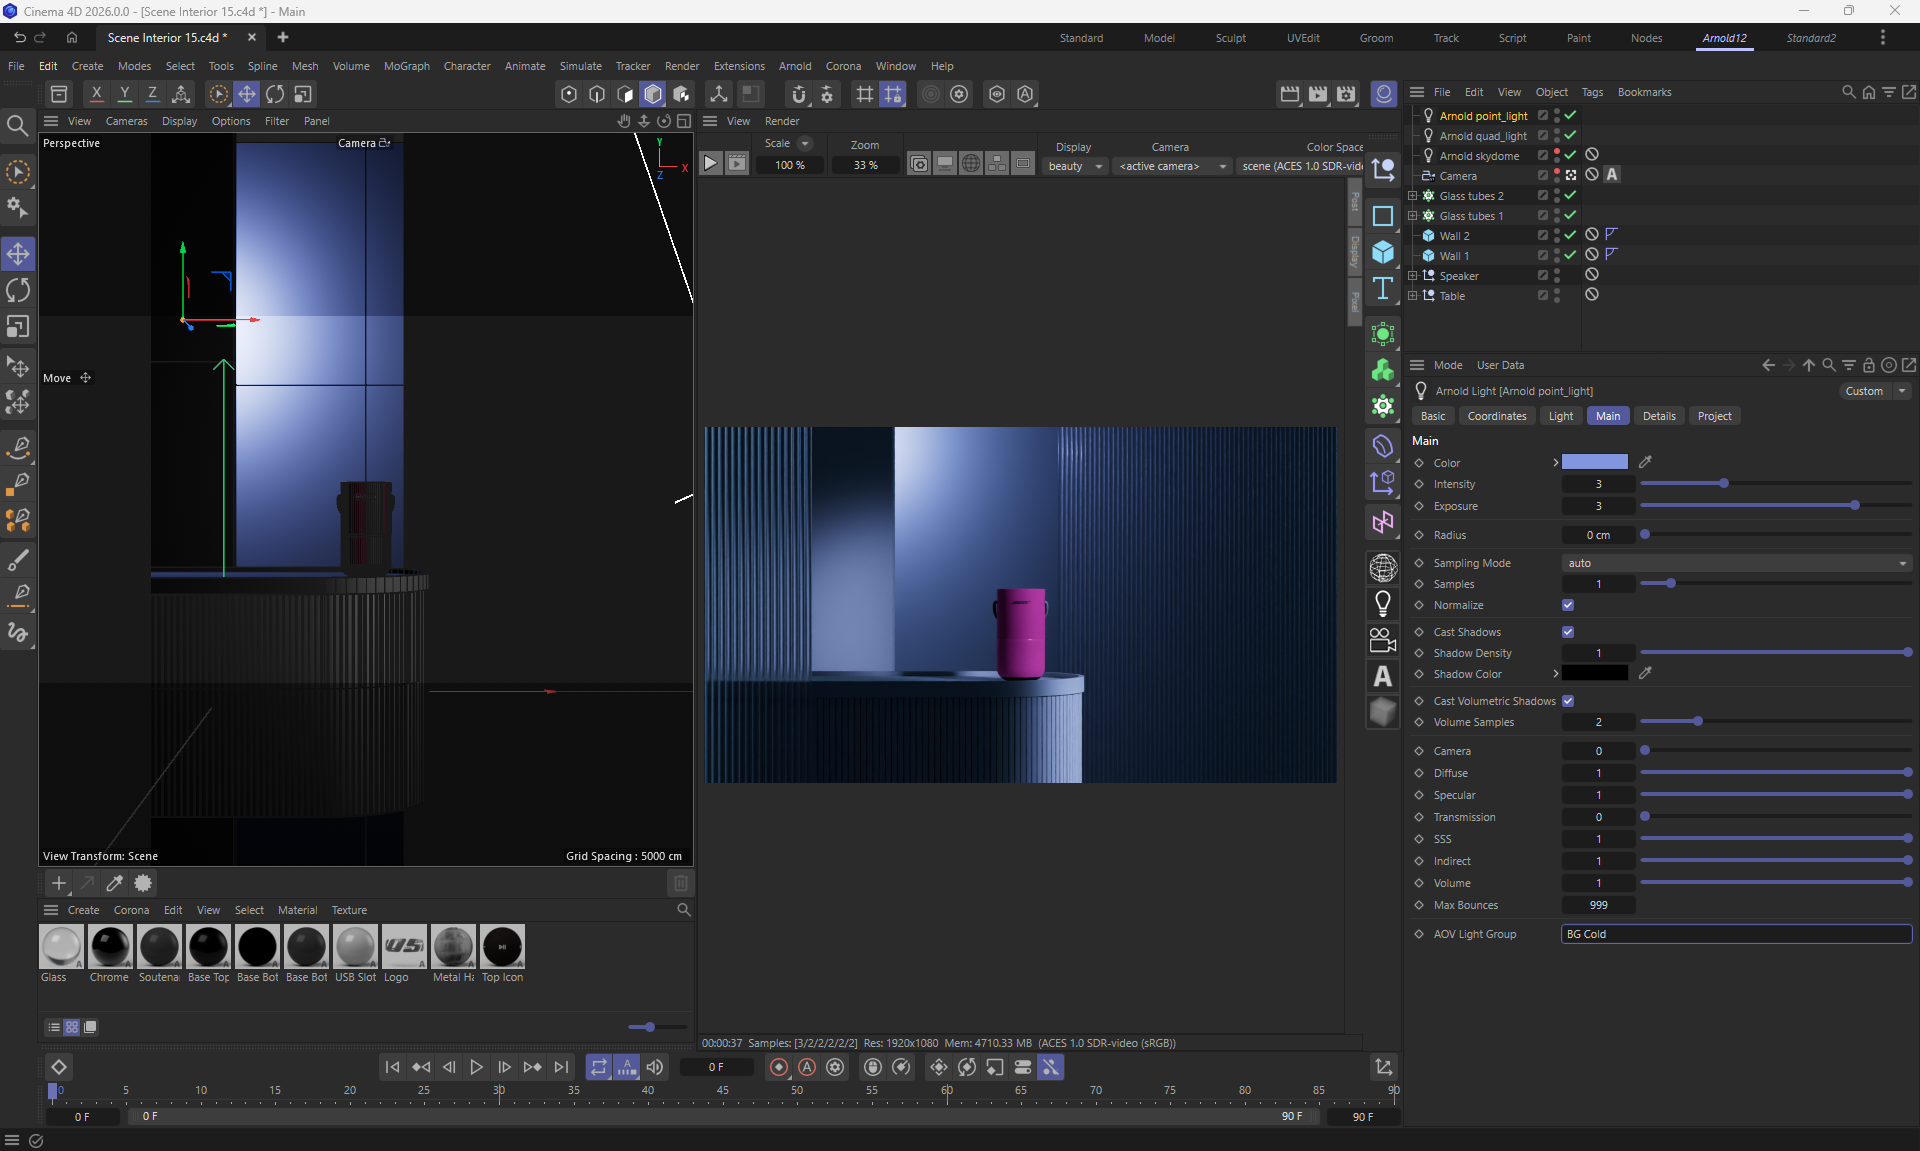Select the Move tool in left toolbar
The height and width of the screenshot is (1151, 1920).
pos(18,254)
